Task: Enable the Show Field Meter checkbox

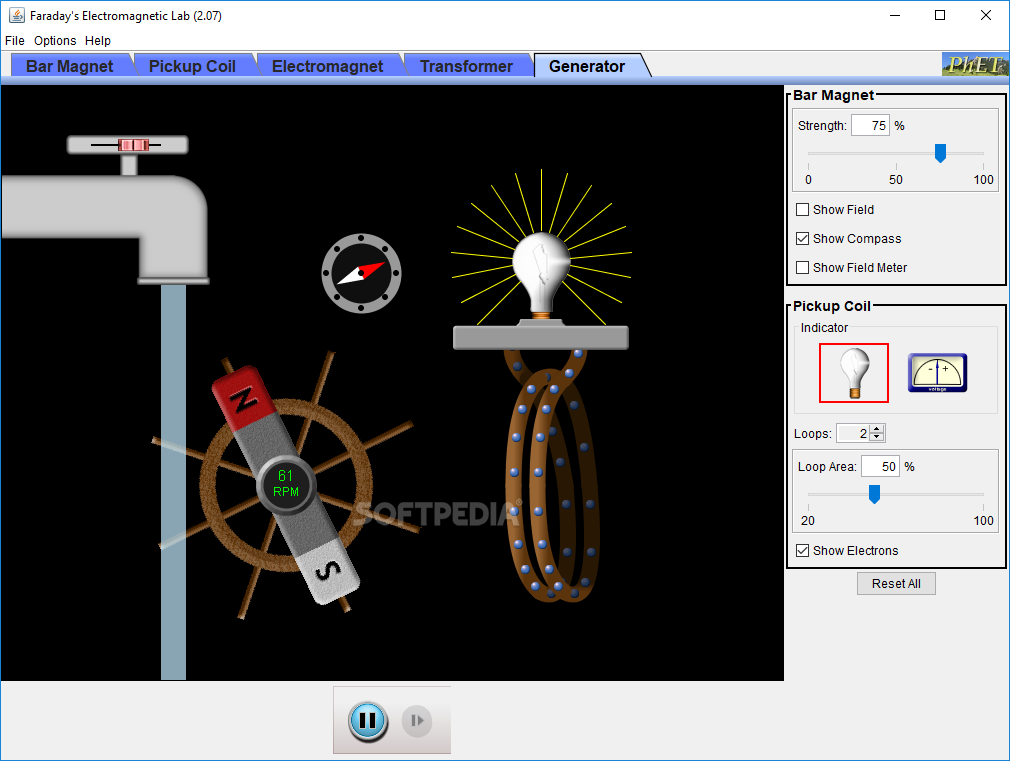Action: (x=803, y=267)
